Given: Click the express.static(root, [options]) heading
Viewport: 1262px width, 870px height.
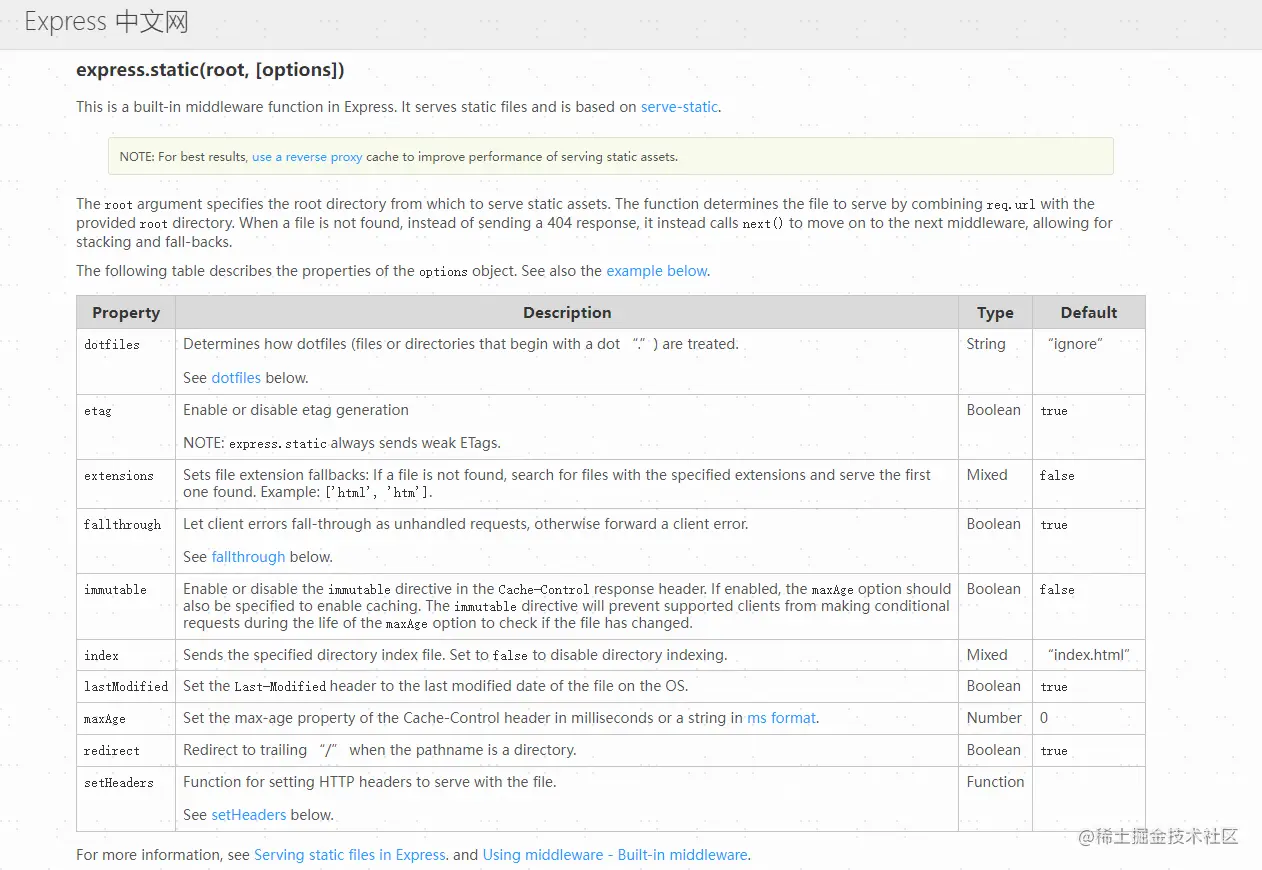Looking at the screenshot, I should pyautogui.click(x=210, y=70).
